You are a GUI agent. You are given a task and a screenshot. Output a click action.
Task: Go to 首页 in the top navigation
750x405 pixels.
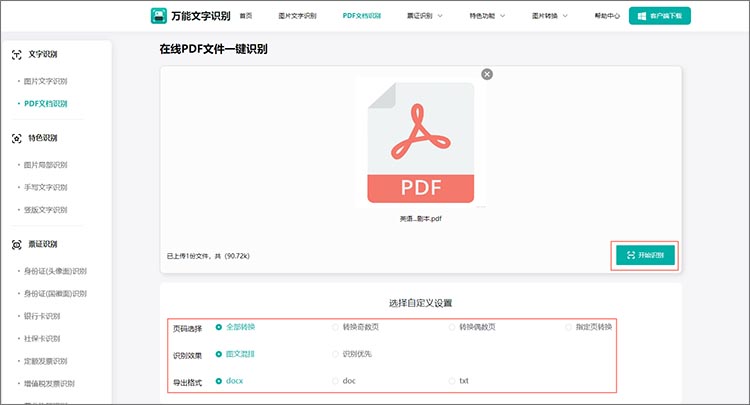click(246, 16)
